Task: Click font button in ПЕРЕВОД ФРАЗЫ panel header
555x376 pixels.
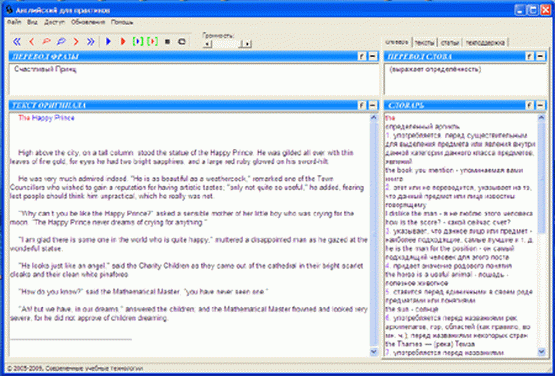Action: click(362, 56)
